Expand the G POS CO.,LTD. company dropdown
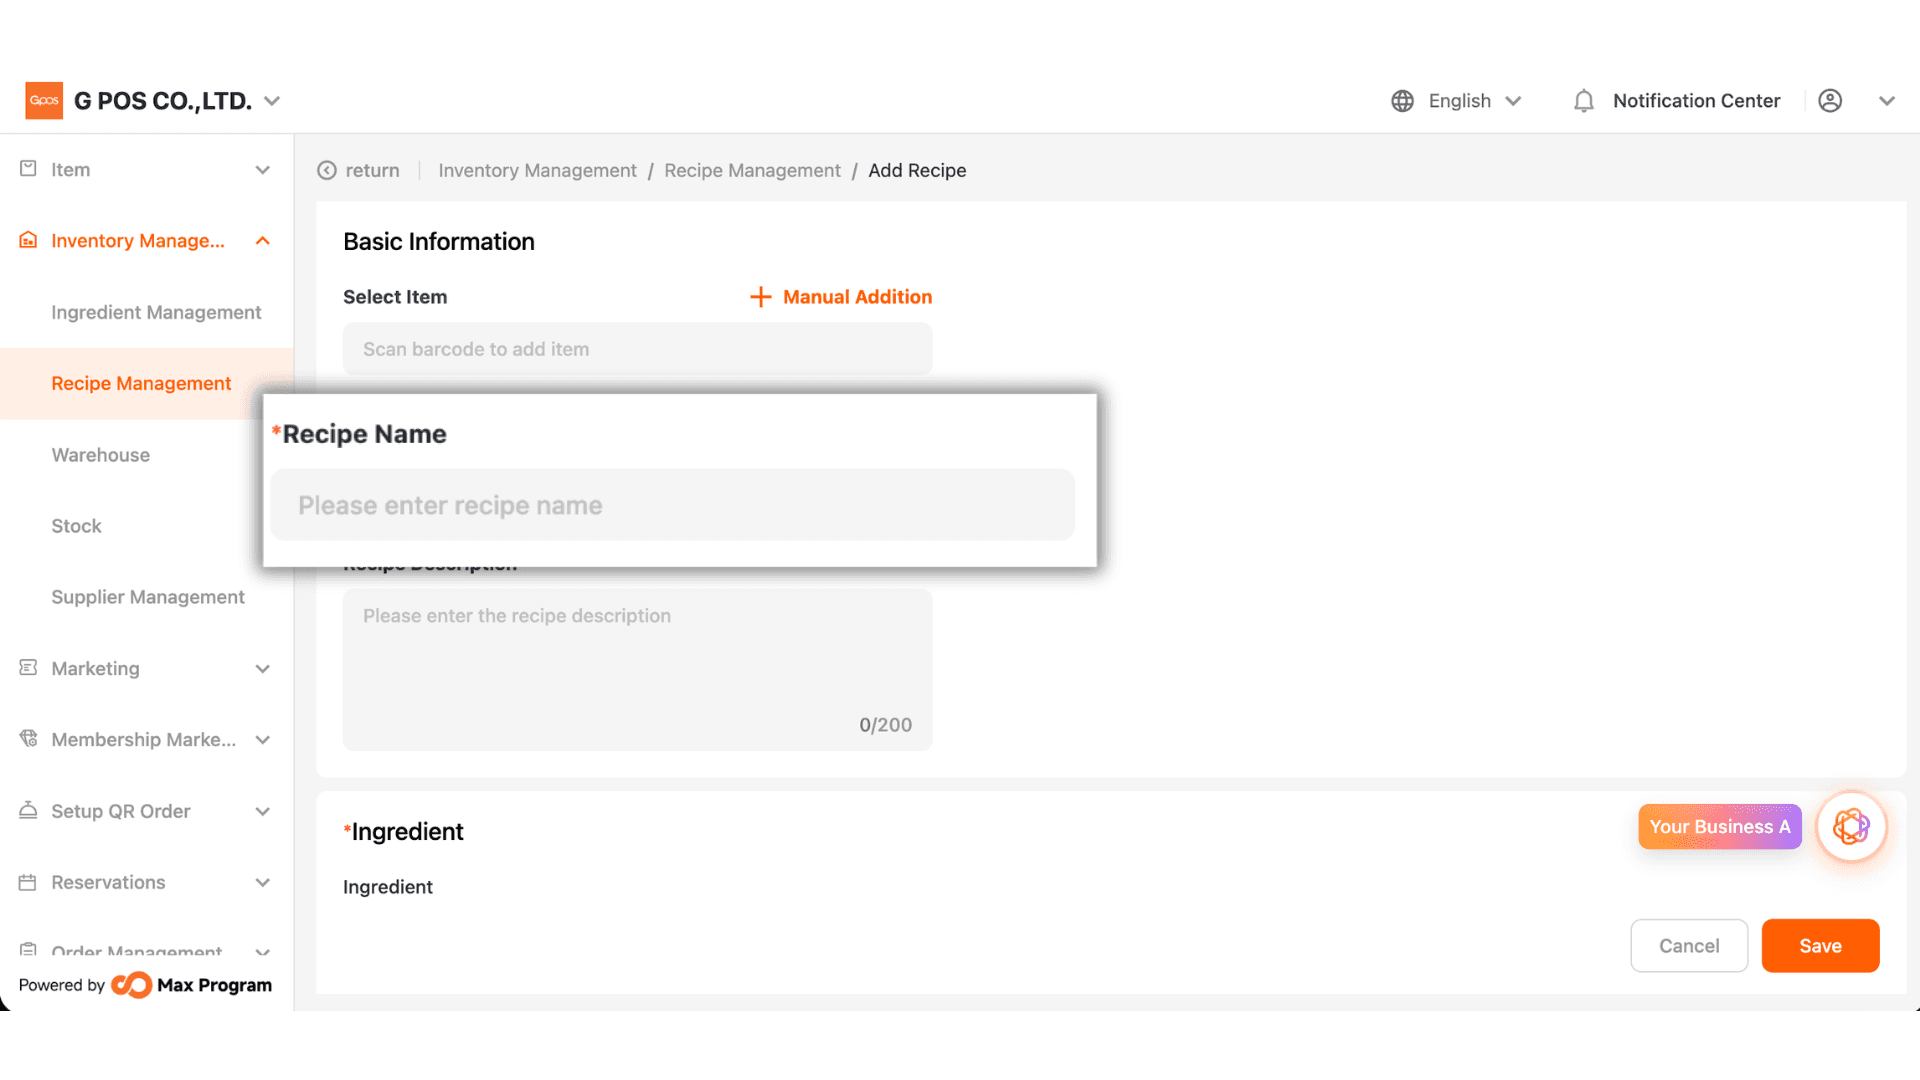Screen dimensions: 1920x1080 click(272, 101)
